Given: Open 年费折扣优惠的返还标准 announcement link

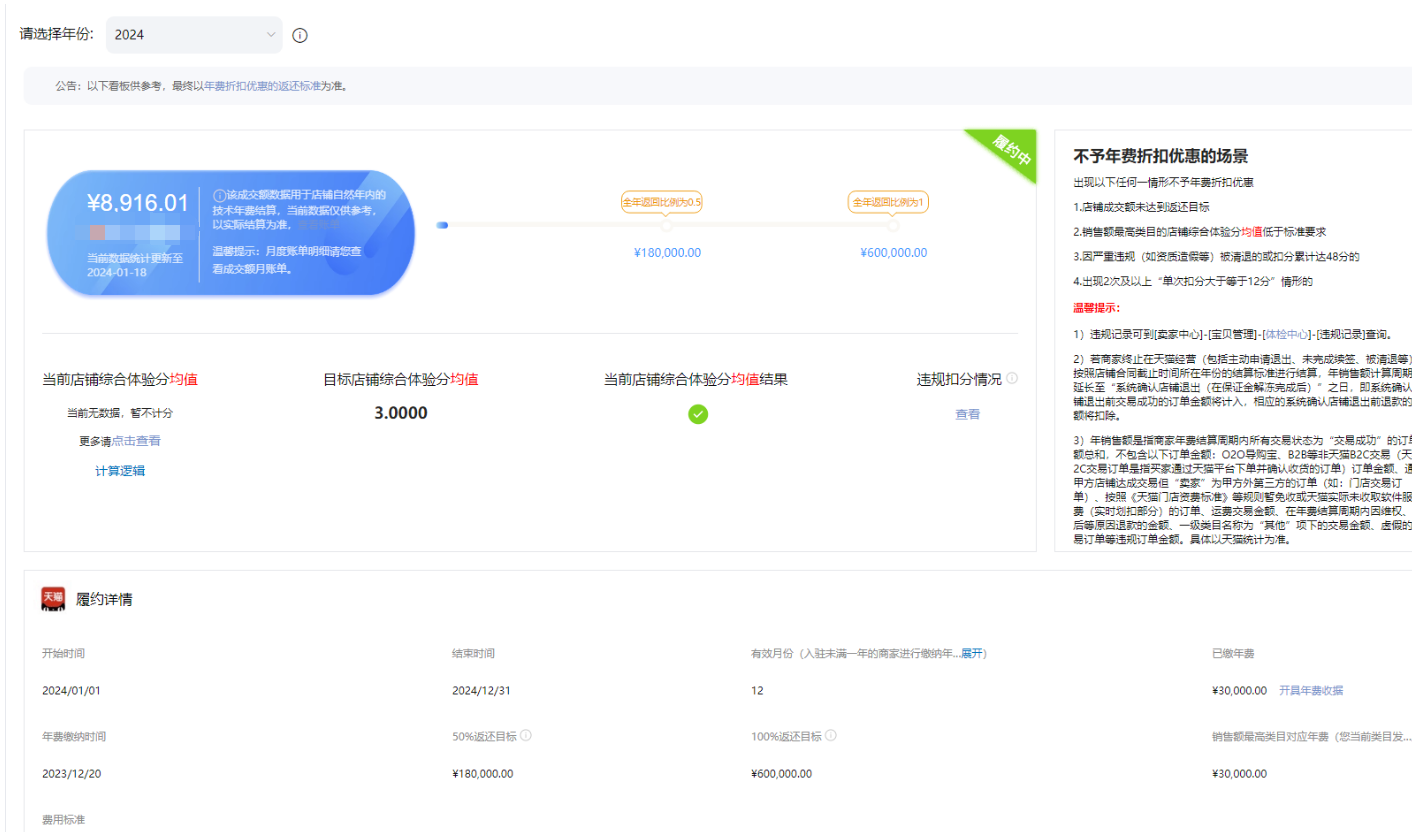Looking at the screenshot, I should click(263, 87).
